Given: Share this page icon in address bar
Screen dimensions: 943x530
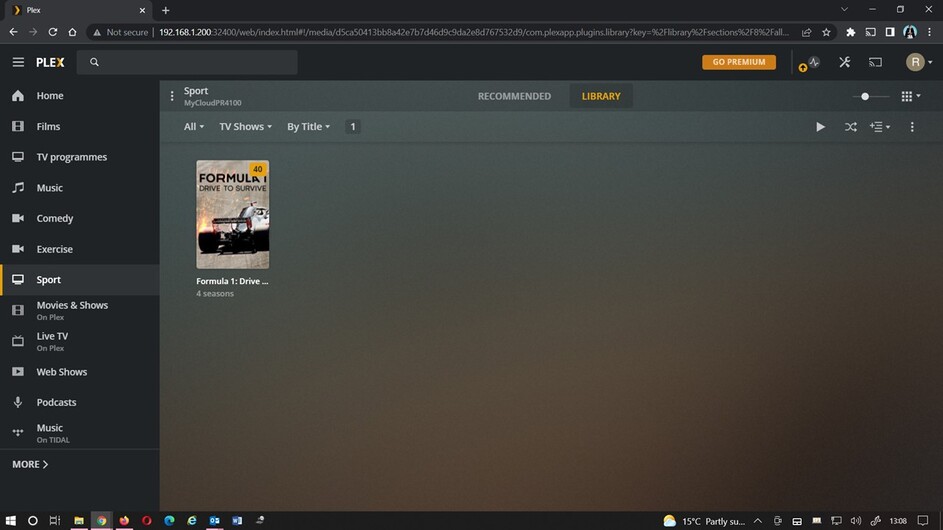Looking at the screenshot, I should [806, 32].
